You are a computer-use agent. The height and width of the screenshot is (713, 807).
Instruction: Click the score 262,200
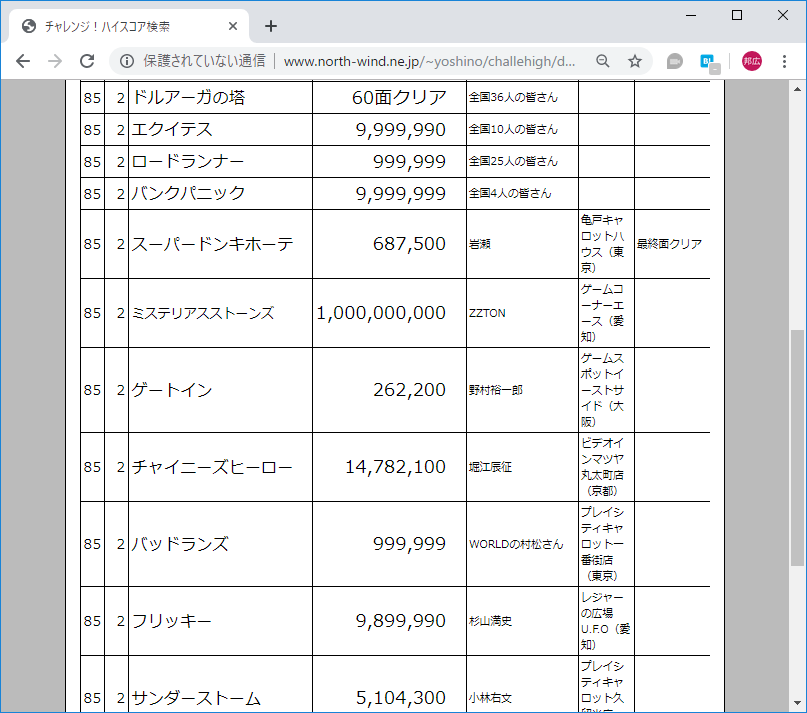(409, 390)
